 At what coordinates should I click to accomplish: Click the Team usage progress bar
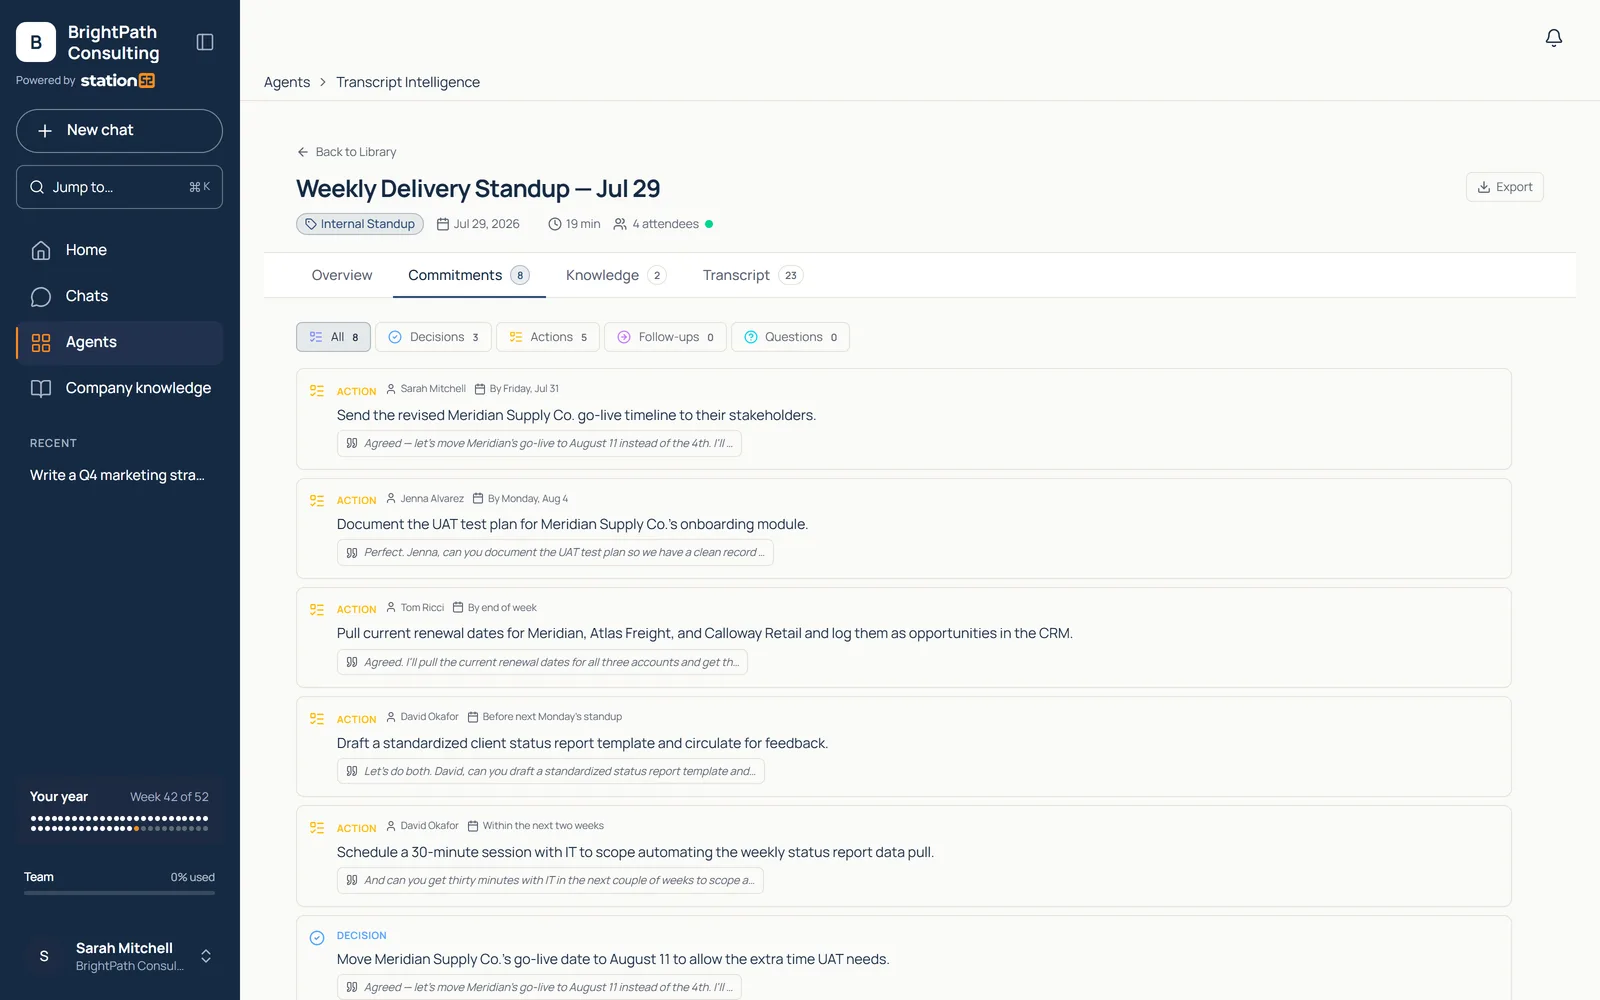pos(119,892)
